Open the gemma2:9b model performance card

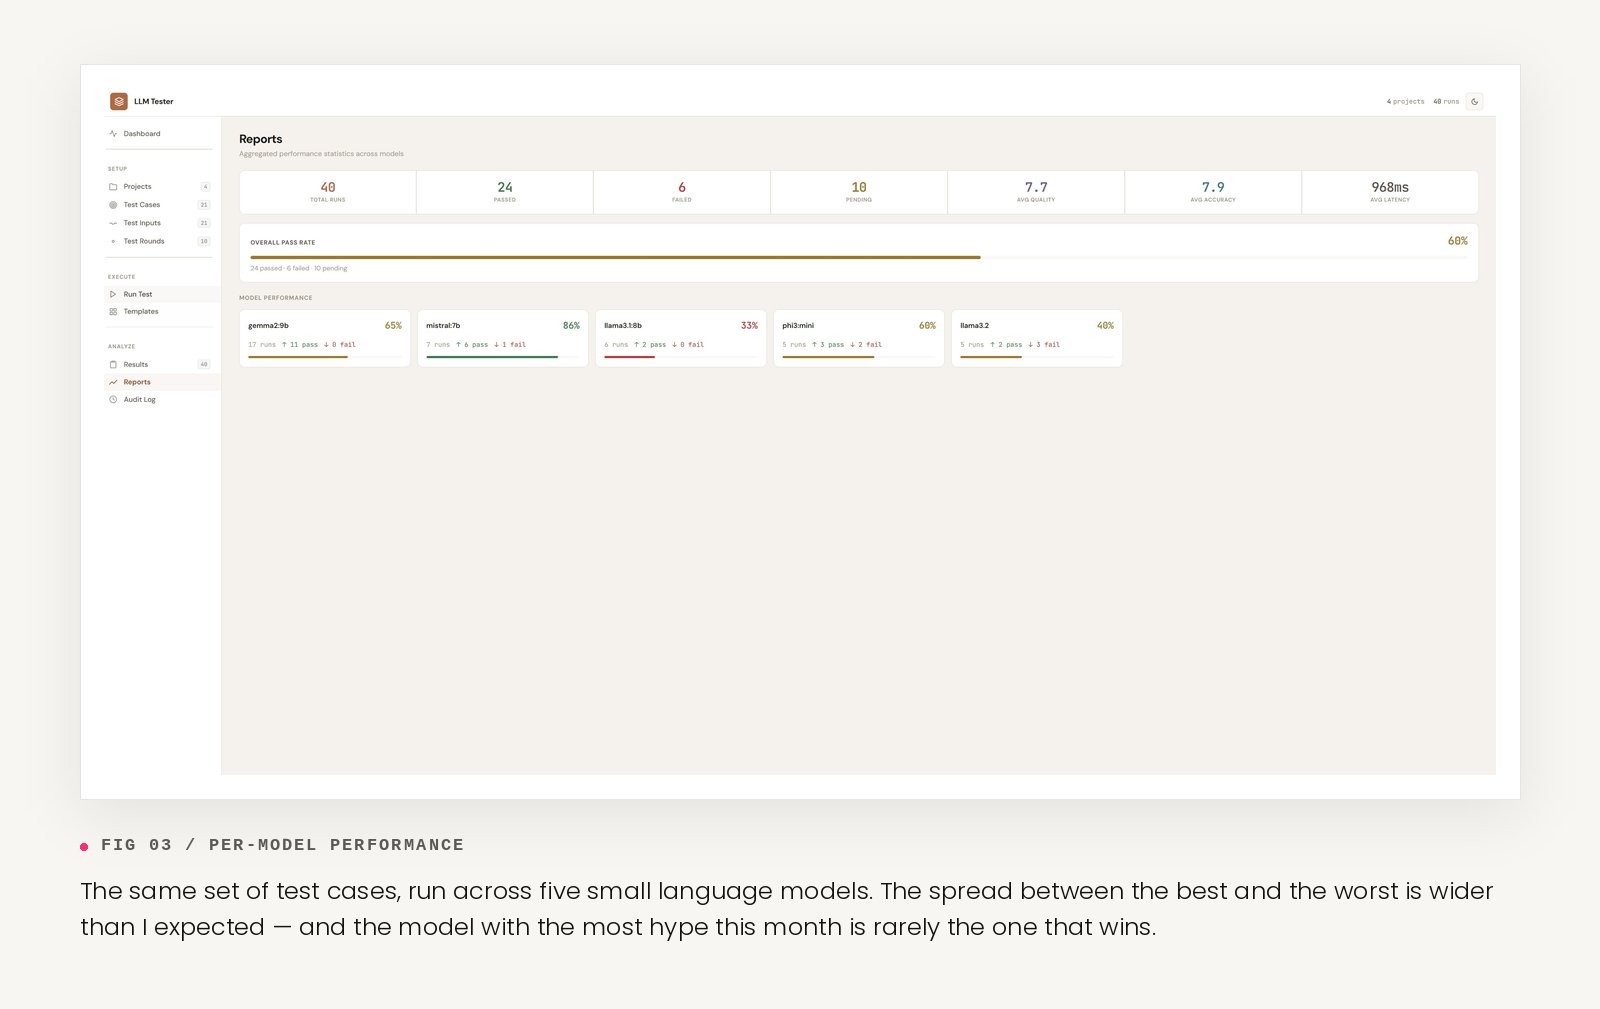[325, 338]
